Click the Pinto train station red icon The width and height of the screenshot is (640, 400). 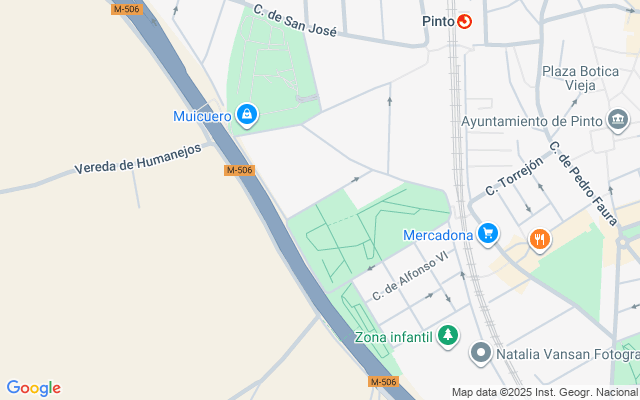[464, 21]
